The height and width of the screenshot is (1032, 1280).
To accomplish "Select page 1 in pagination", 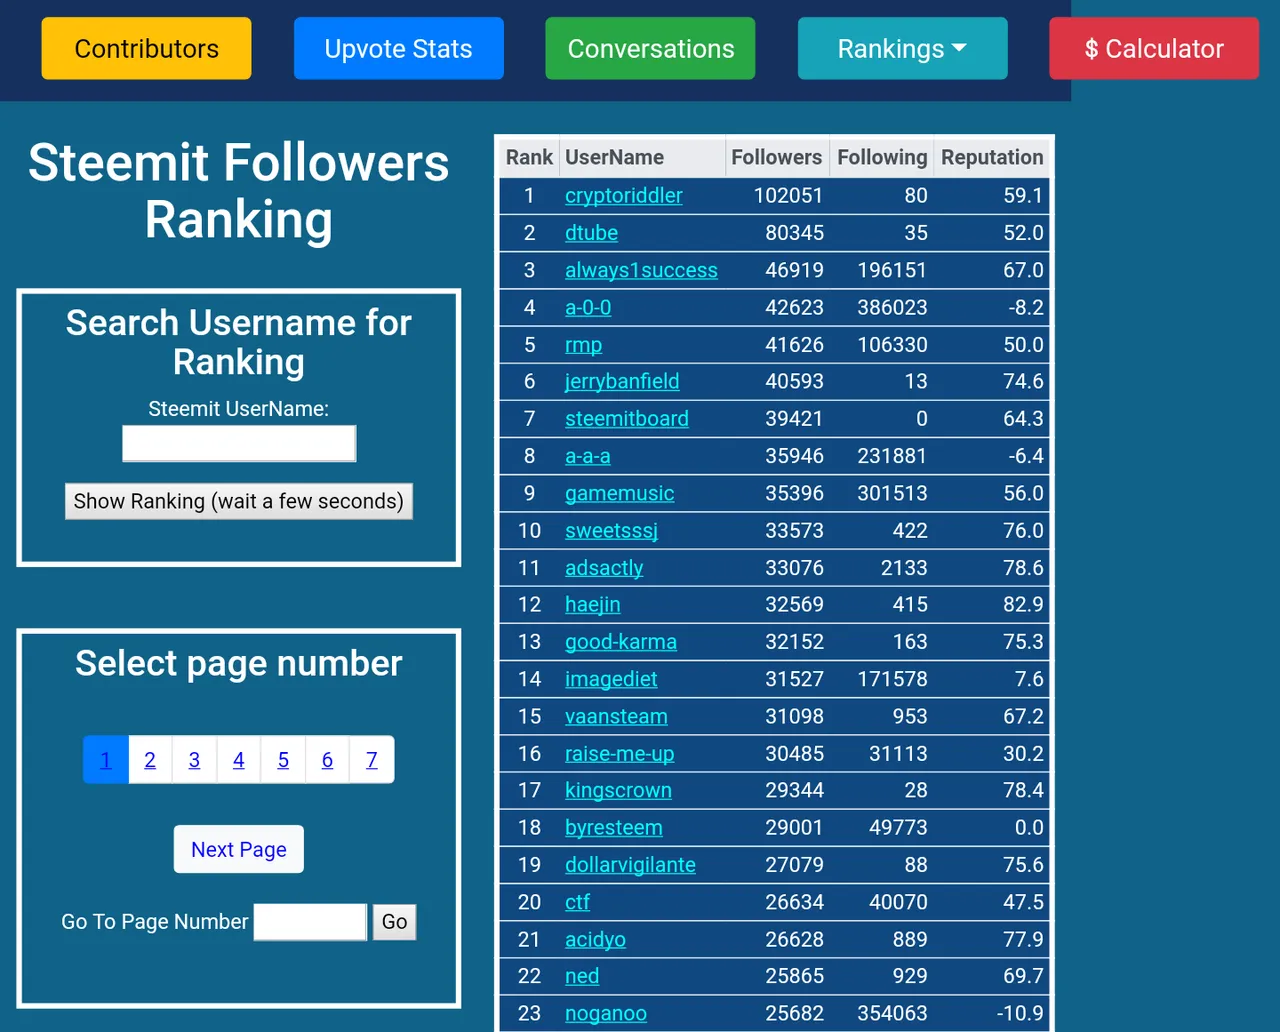I will point(105,760).
